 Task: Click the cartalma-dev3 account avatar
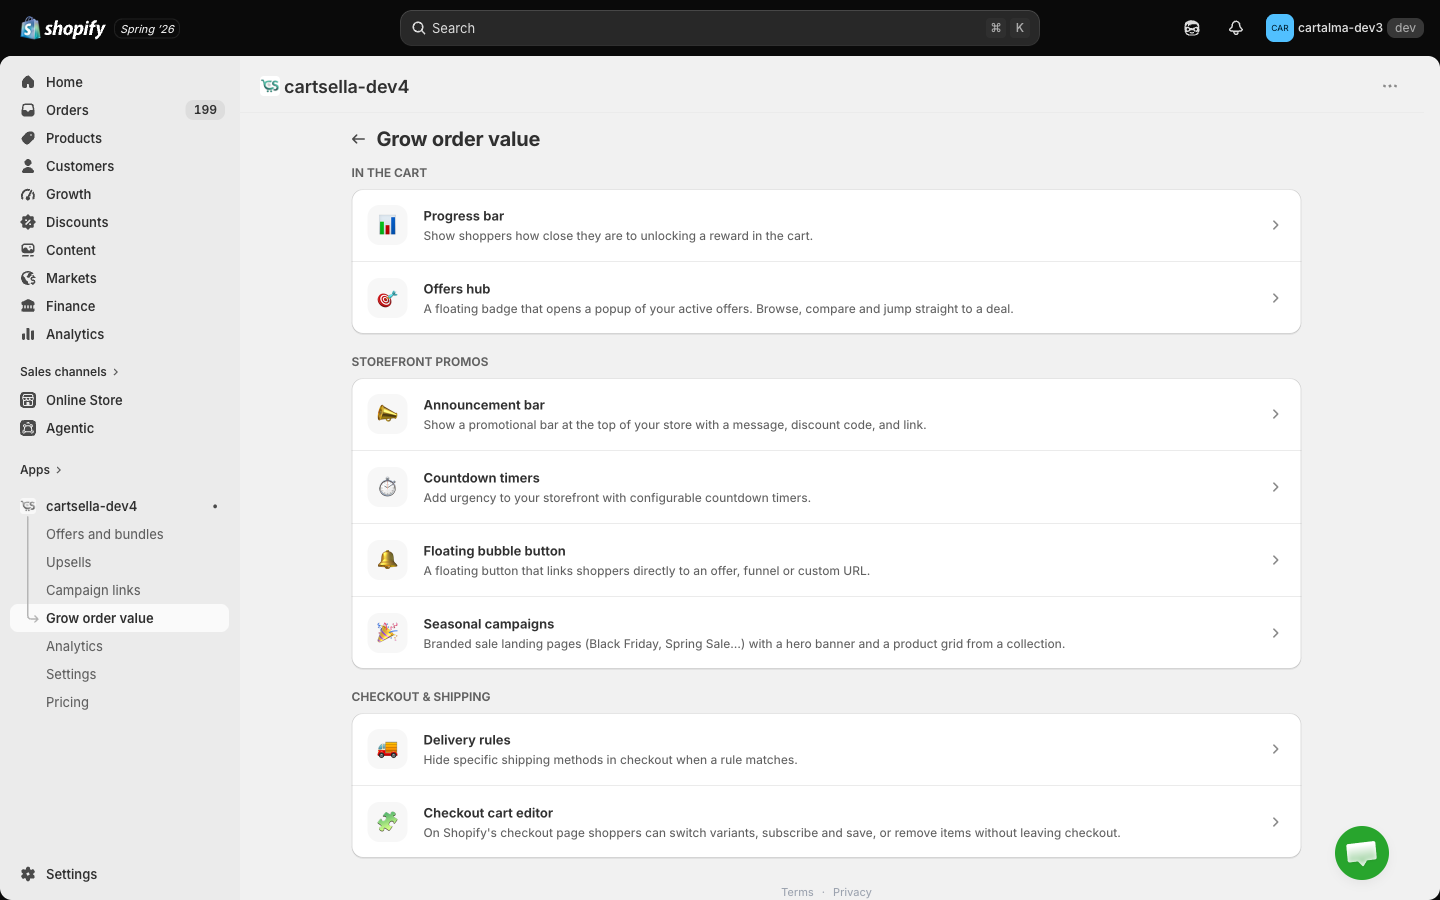coord(1279,28)
